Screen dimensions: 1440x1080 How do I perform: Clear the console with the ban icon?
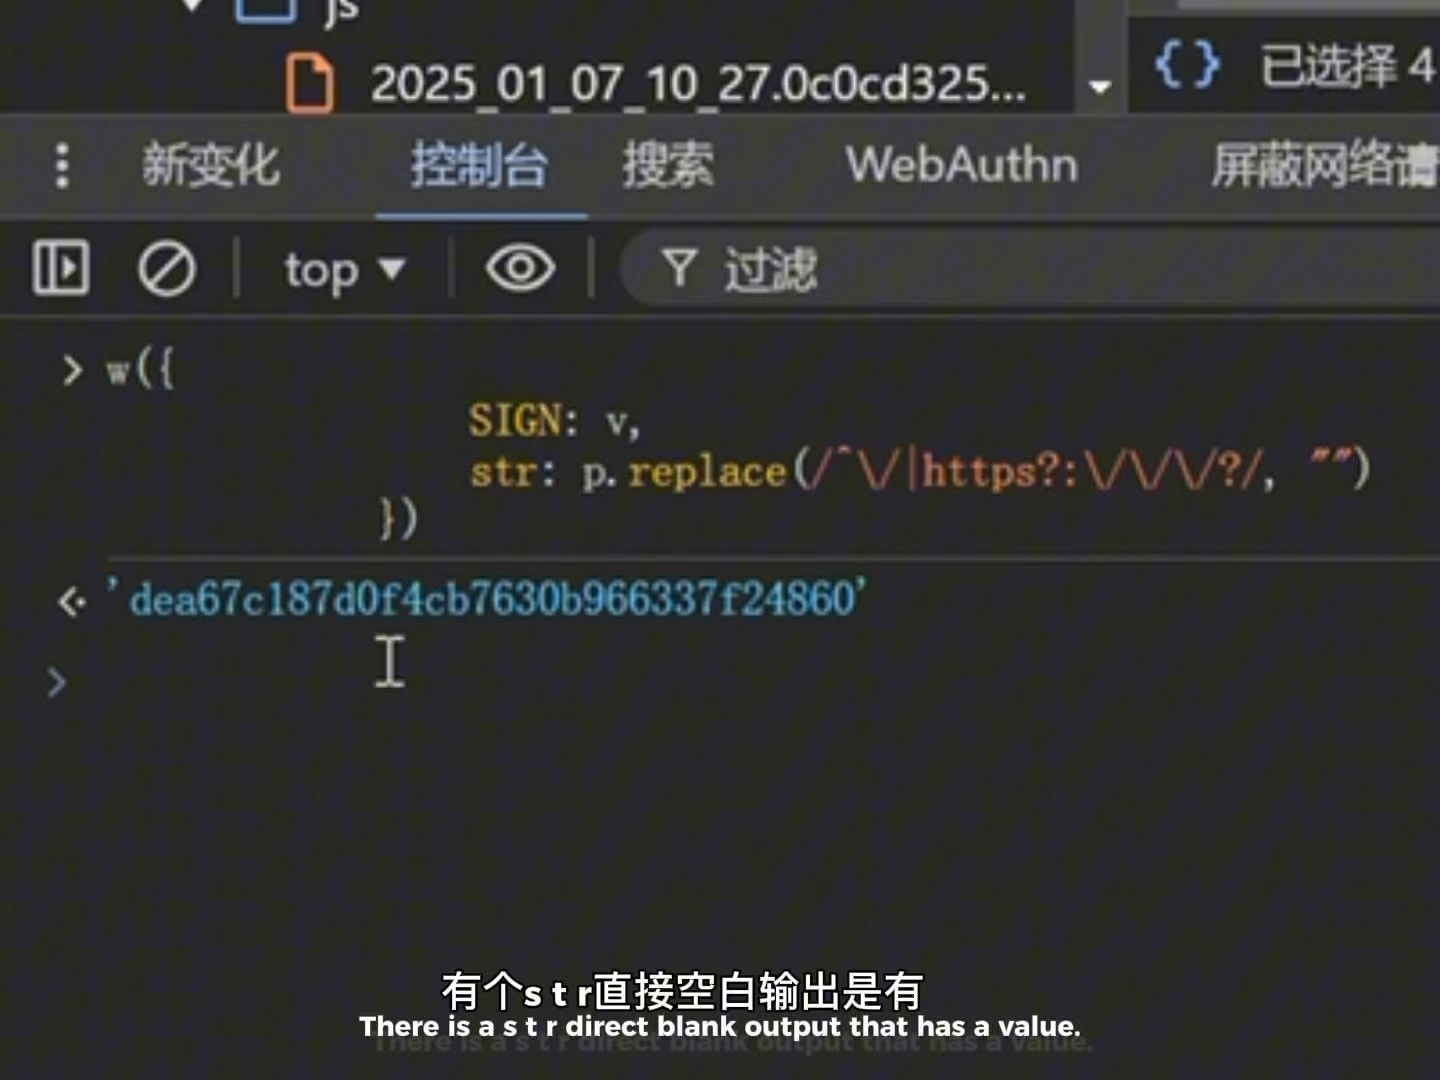pos(166,269)
